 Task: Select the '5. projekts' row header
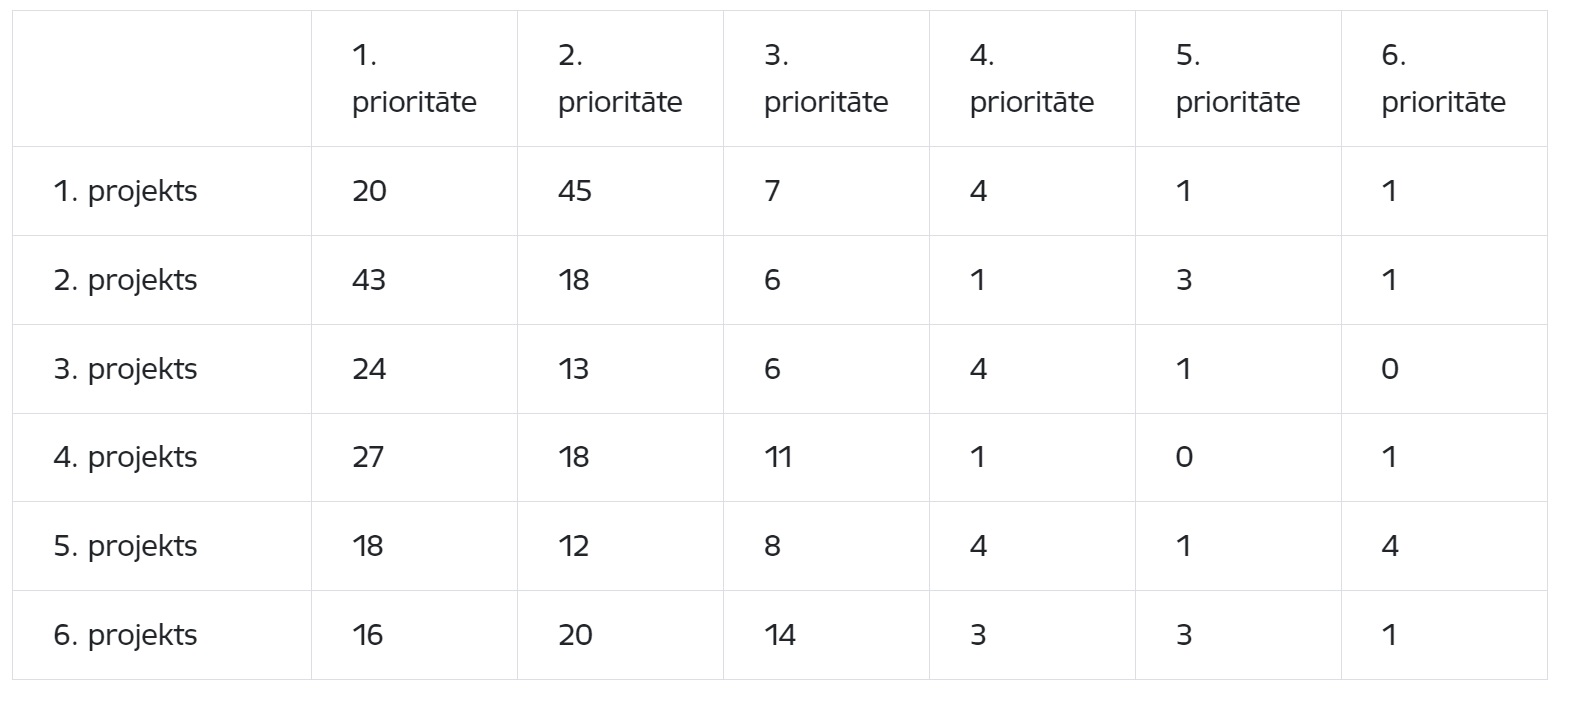(162, 546)
